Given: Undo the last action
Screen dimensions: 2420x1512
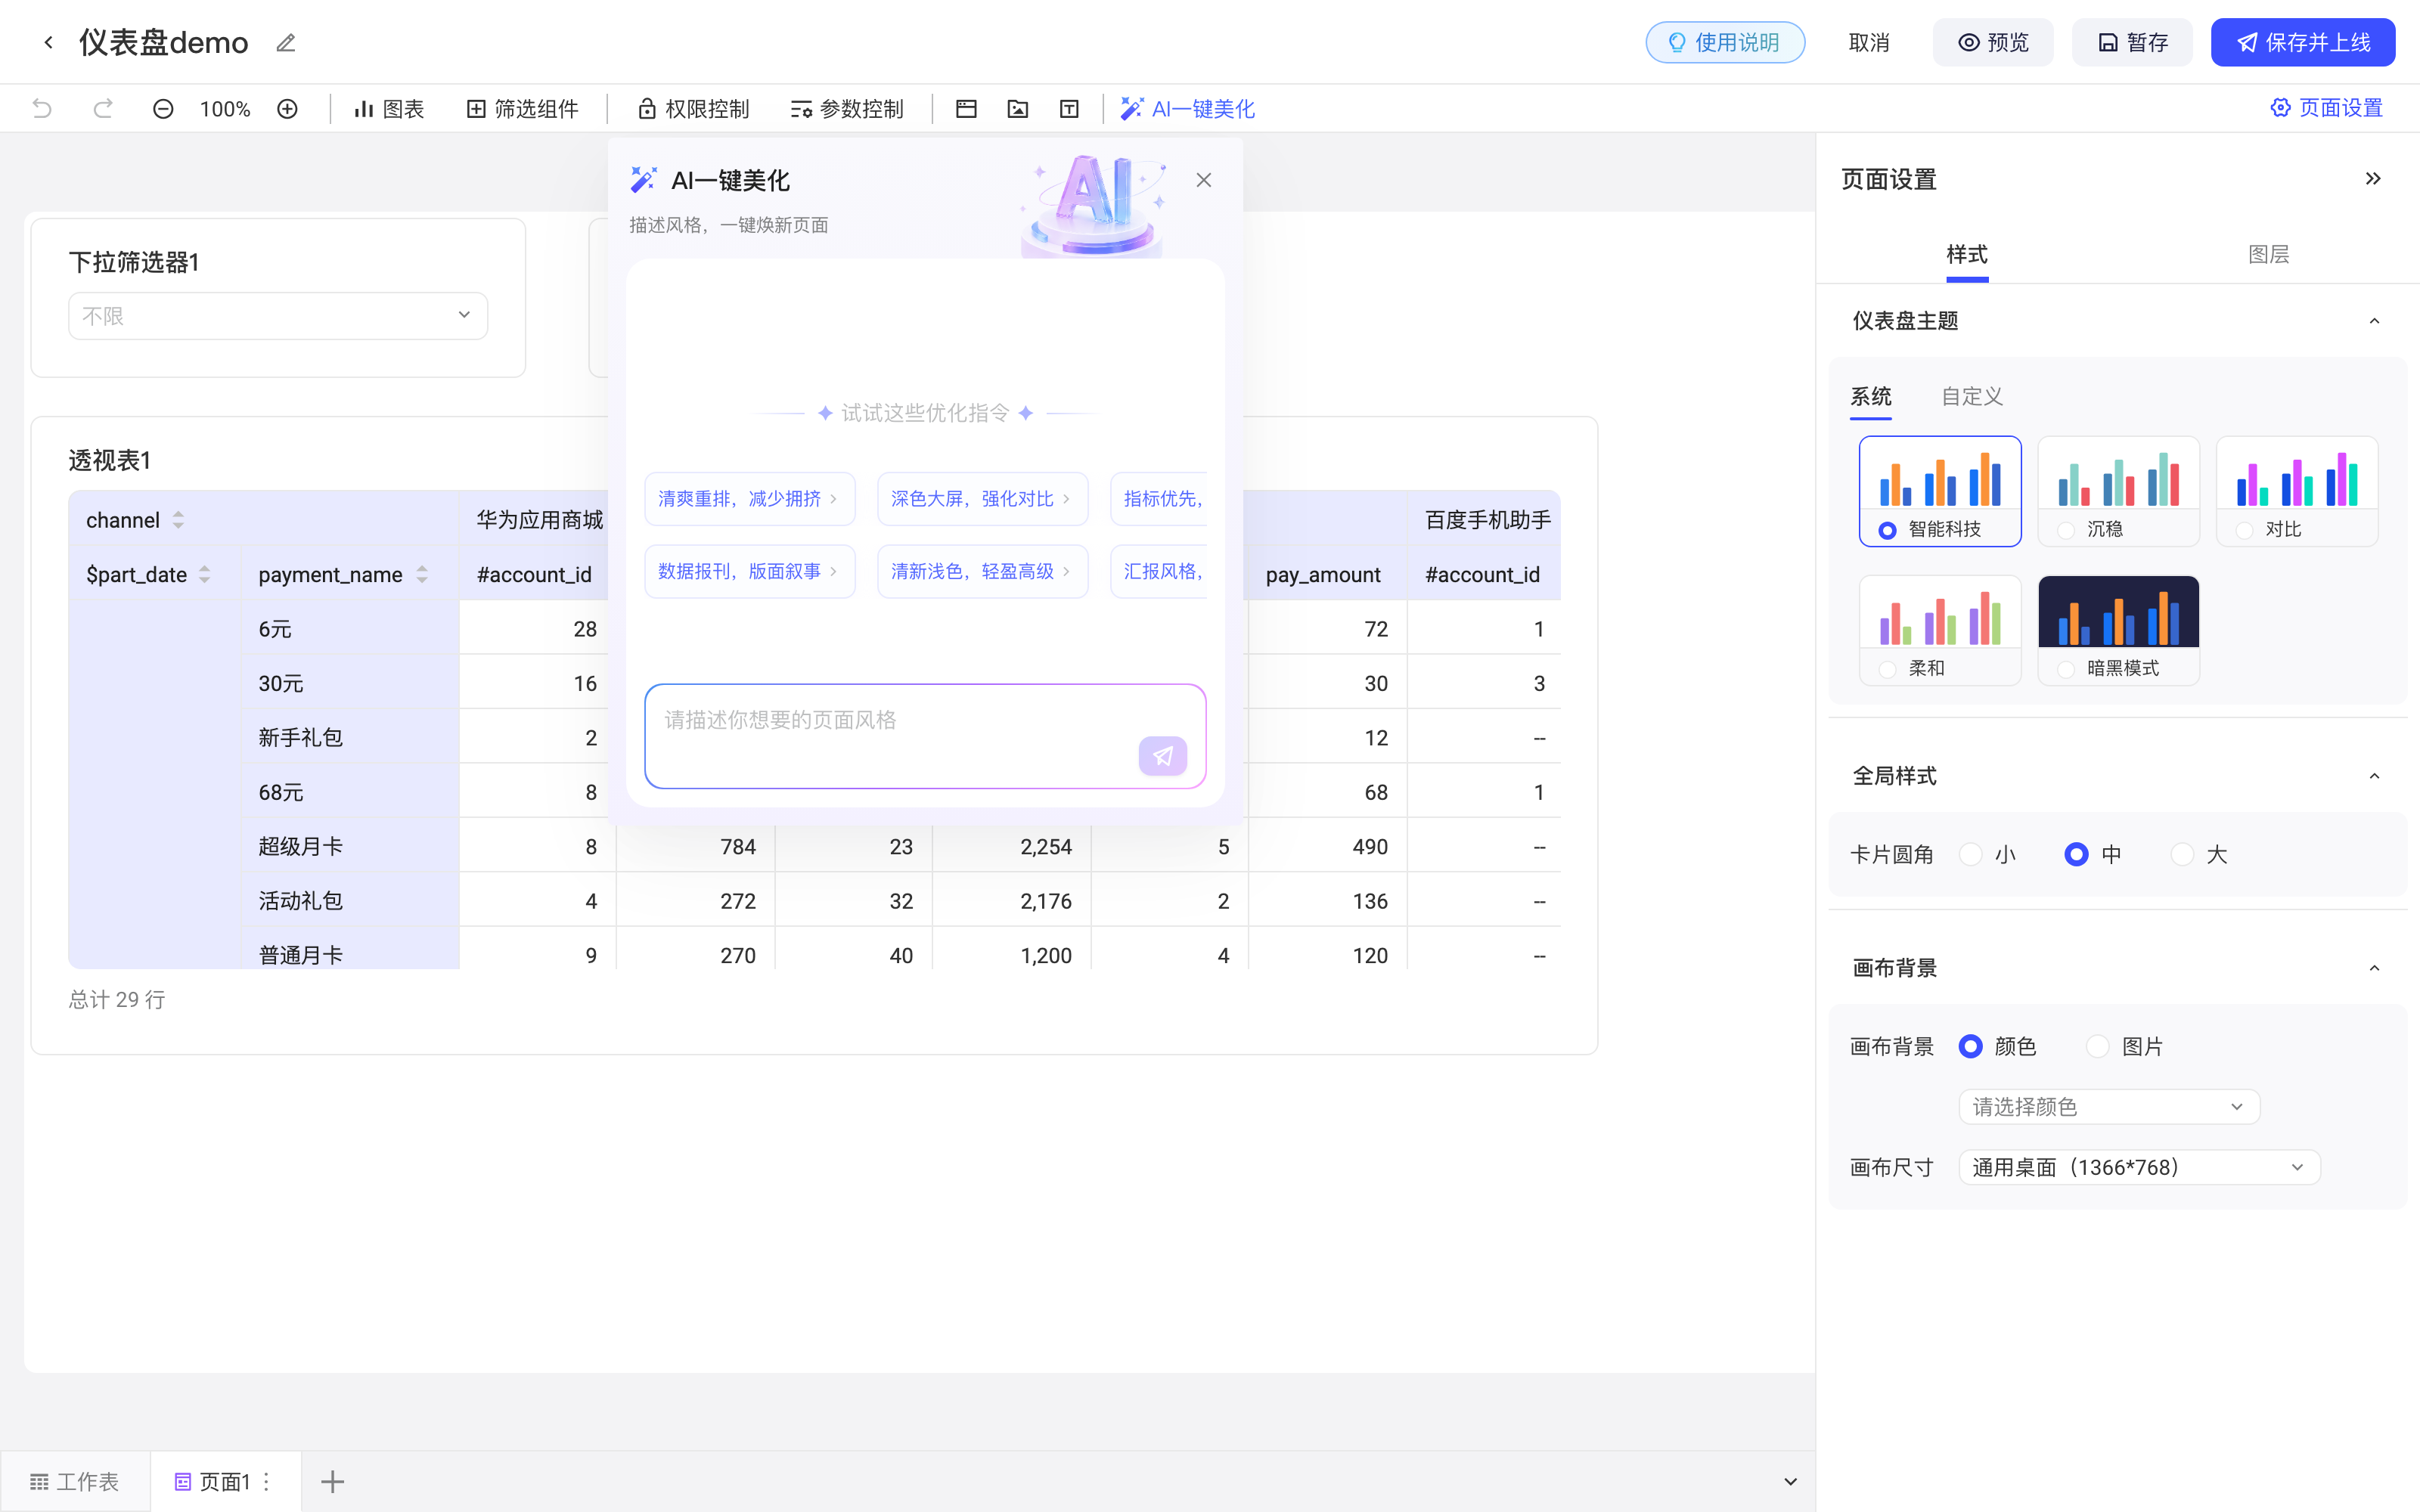Looking at the screenshot, I should [42, 108].
